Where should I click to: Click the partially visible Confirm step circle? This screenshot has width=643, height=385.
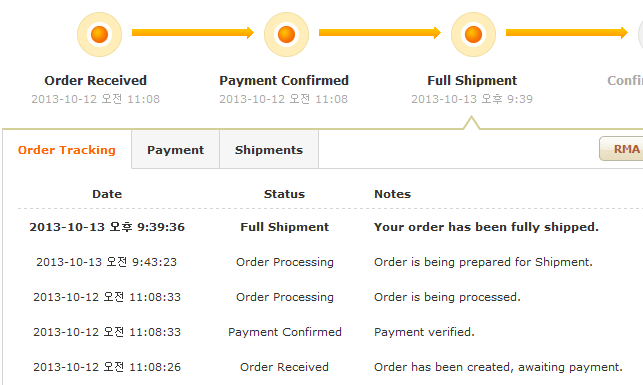pyautogui.click(x=641, y=34)
